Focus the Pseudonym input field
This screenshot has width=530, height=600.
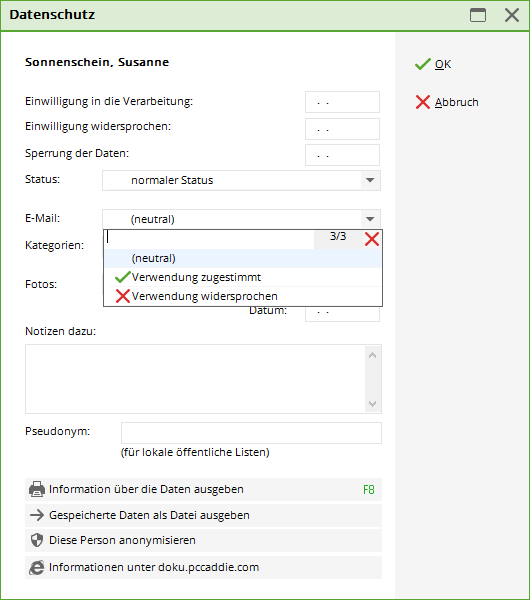(x=251, y=433)
